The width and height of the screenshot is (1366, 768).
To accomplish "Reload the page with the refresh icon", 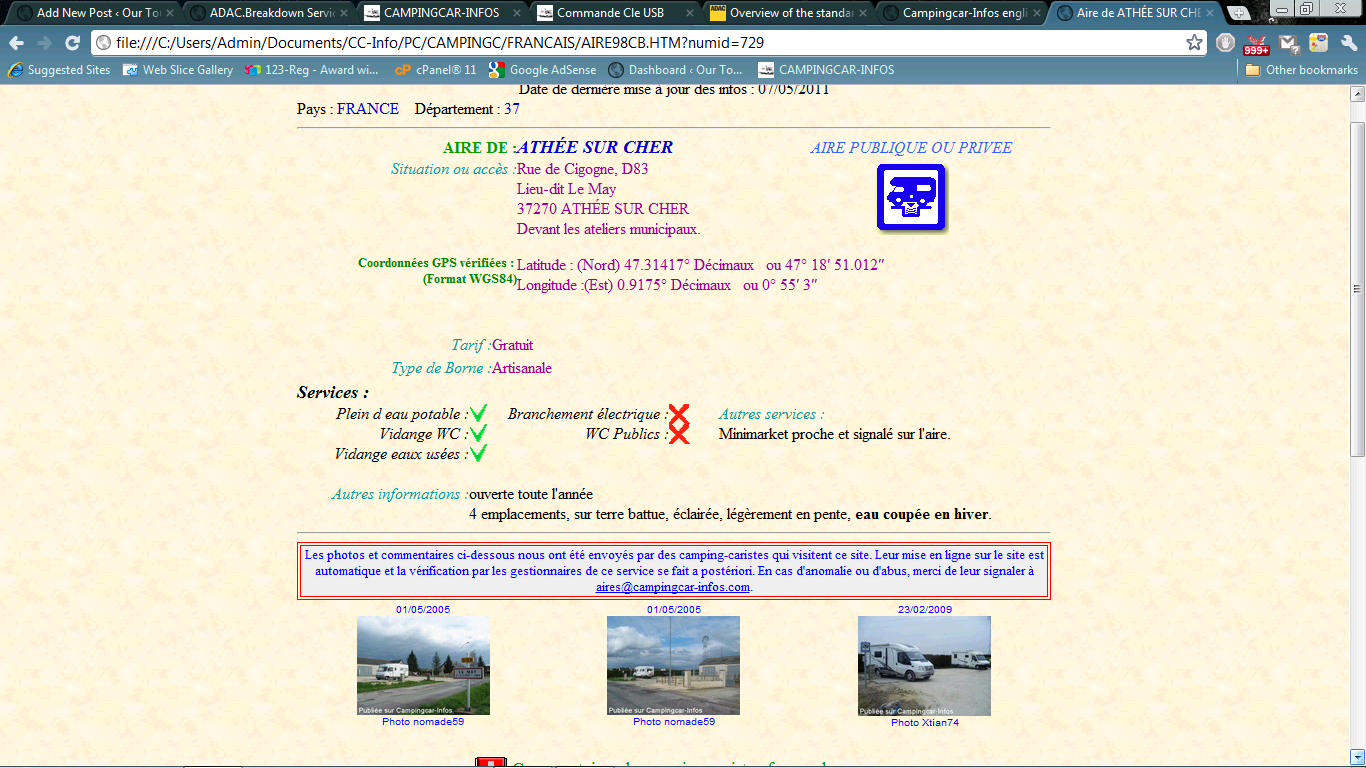I will pos(72,43).
